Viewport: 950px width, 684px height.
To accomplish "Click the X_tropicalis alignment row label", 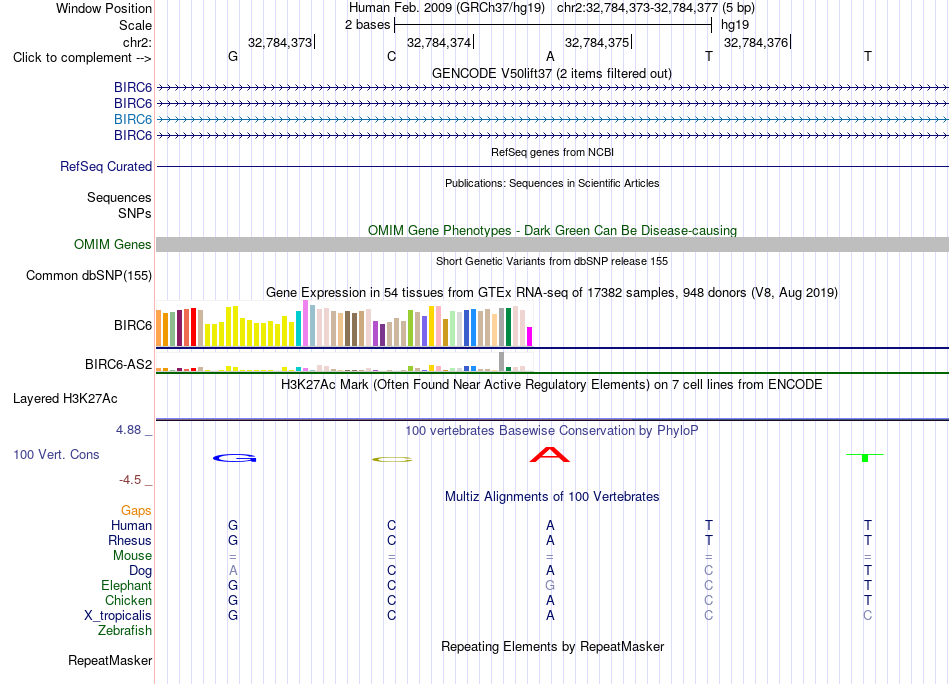I will click(x=118, y=616).
